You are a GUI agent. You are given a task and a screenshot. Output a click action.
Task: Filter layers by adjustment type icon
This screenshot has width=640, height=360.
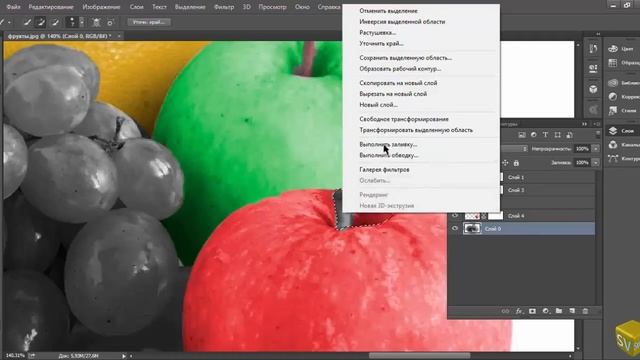click(533, 135)
